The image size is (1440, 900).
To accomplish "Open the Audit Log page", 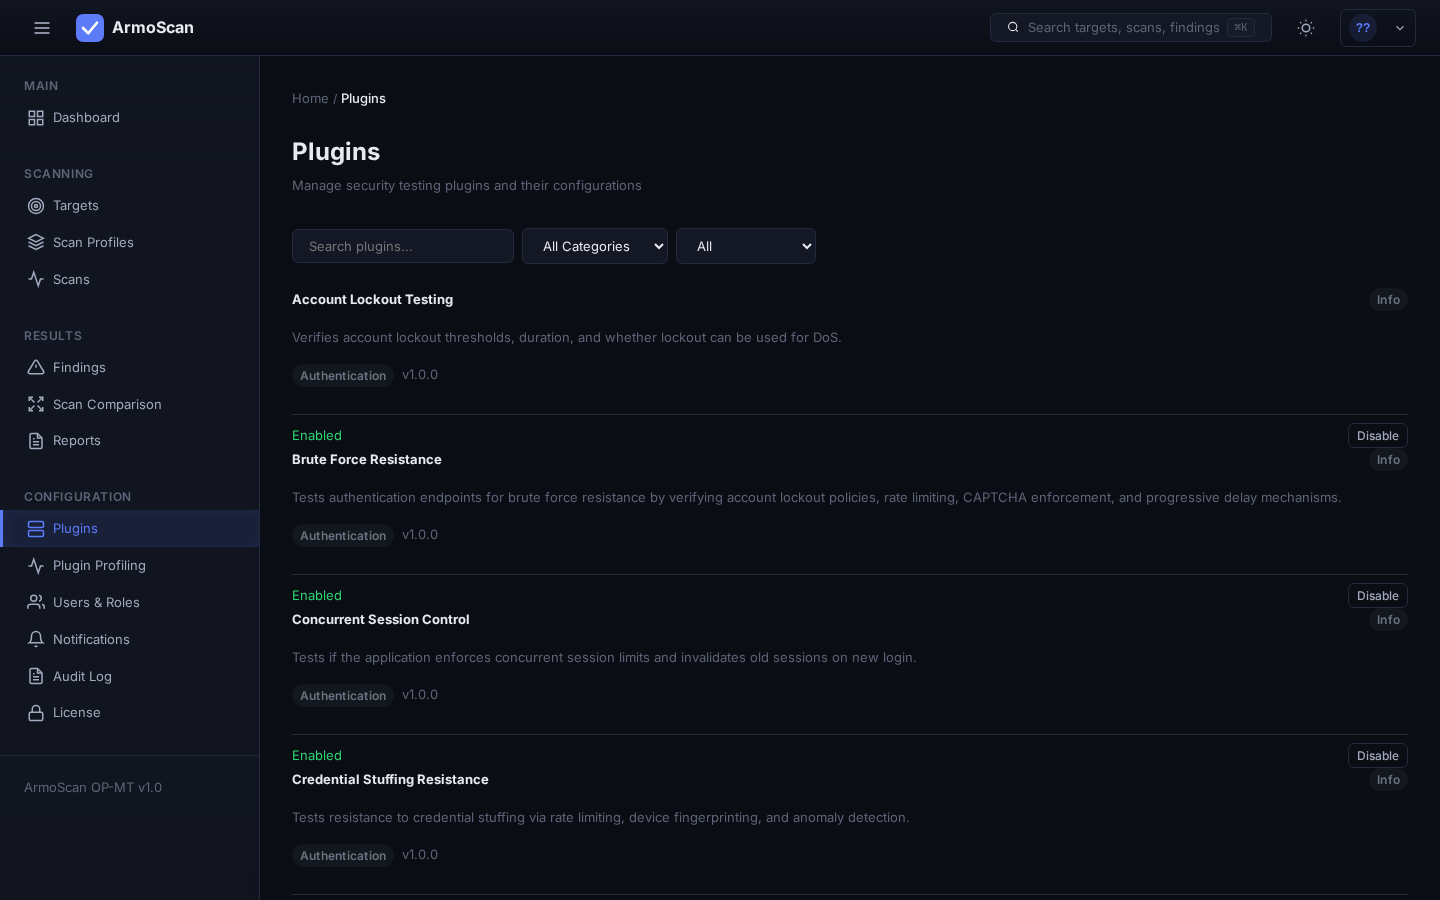I will [130, 676].
